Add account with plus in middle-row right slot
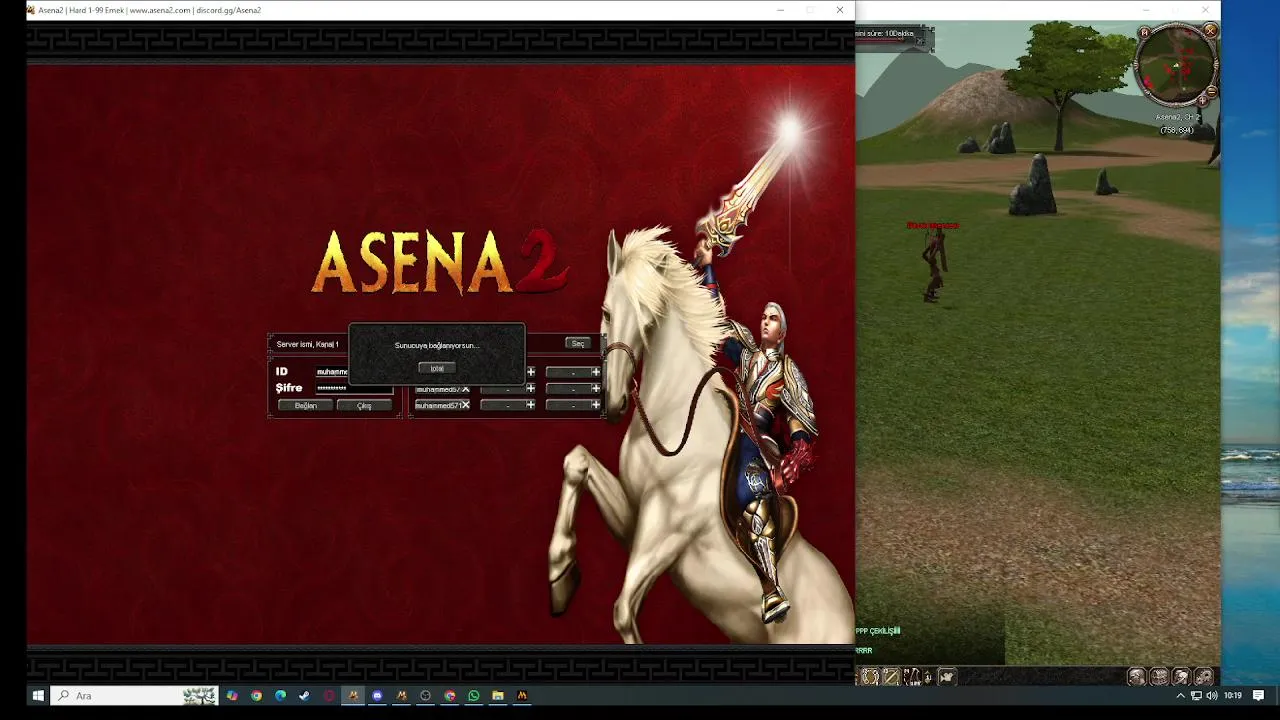The image size is (1280, 720). coord(596,388)
